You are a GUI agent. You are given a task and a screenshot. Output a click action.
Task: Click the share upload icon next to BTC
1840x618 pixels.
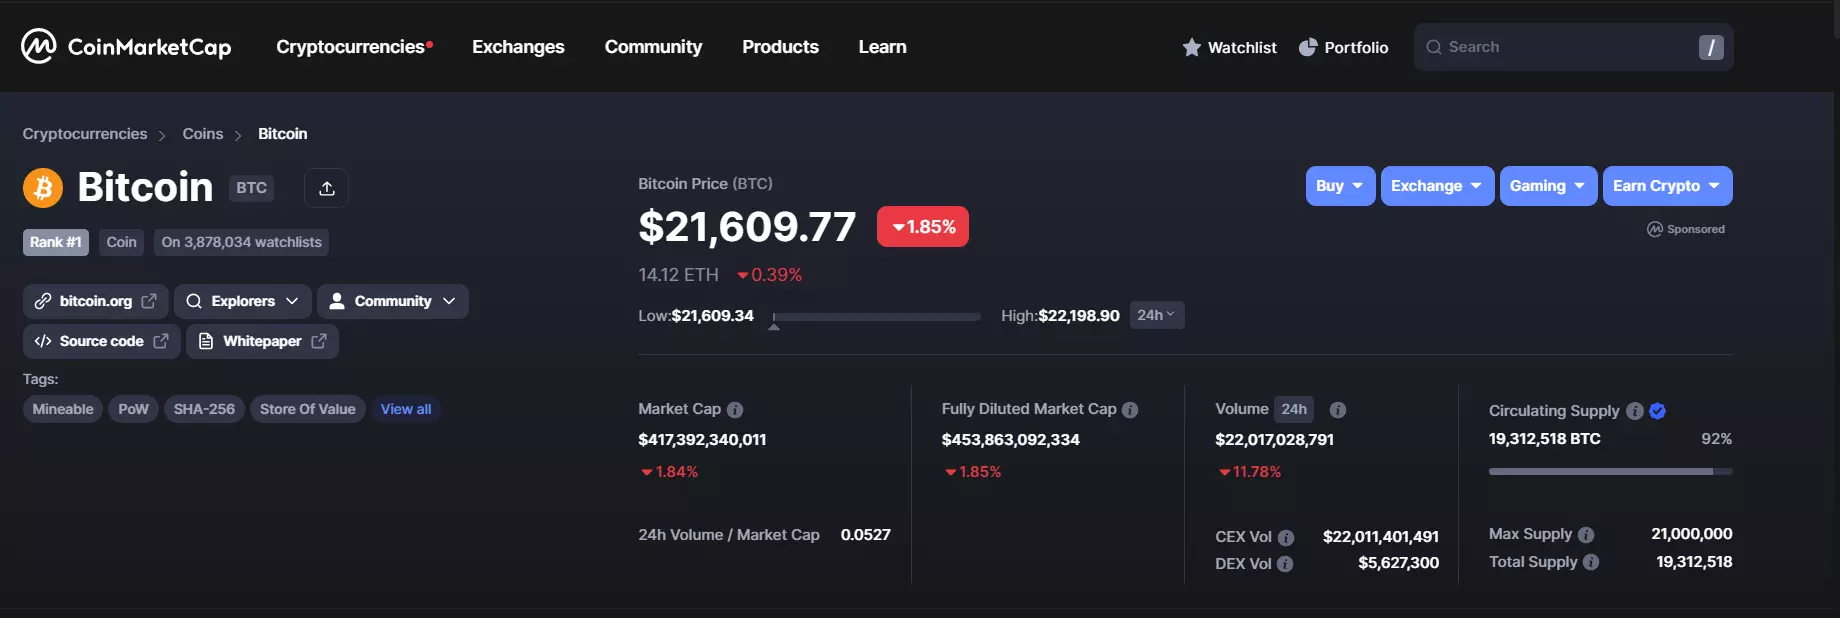pyautogui.click(x=326, y=188)
